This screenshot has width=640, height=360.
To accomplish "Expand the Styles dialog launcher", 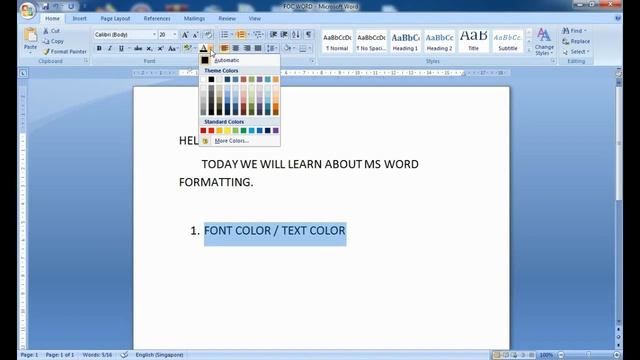I will coord(553,61).
